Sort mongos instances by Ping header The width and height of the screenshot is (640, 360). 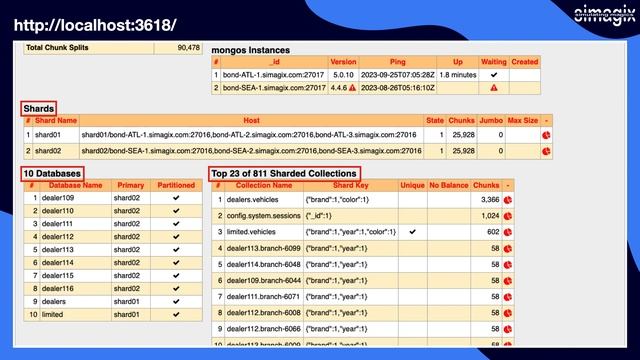coord(398,62)
